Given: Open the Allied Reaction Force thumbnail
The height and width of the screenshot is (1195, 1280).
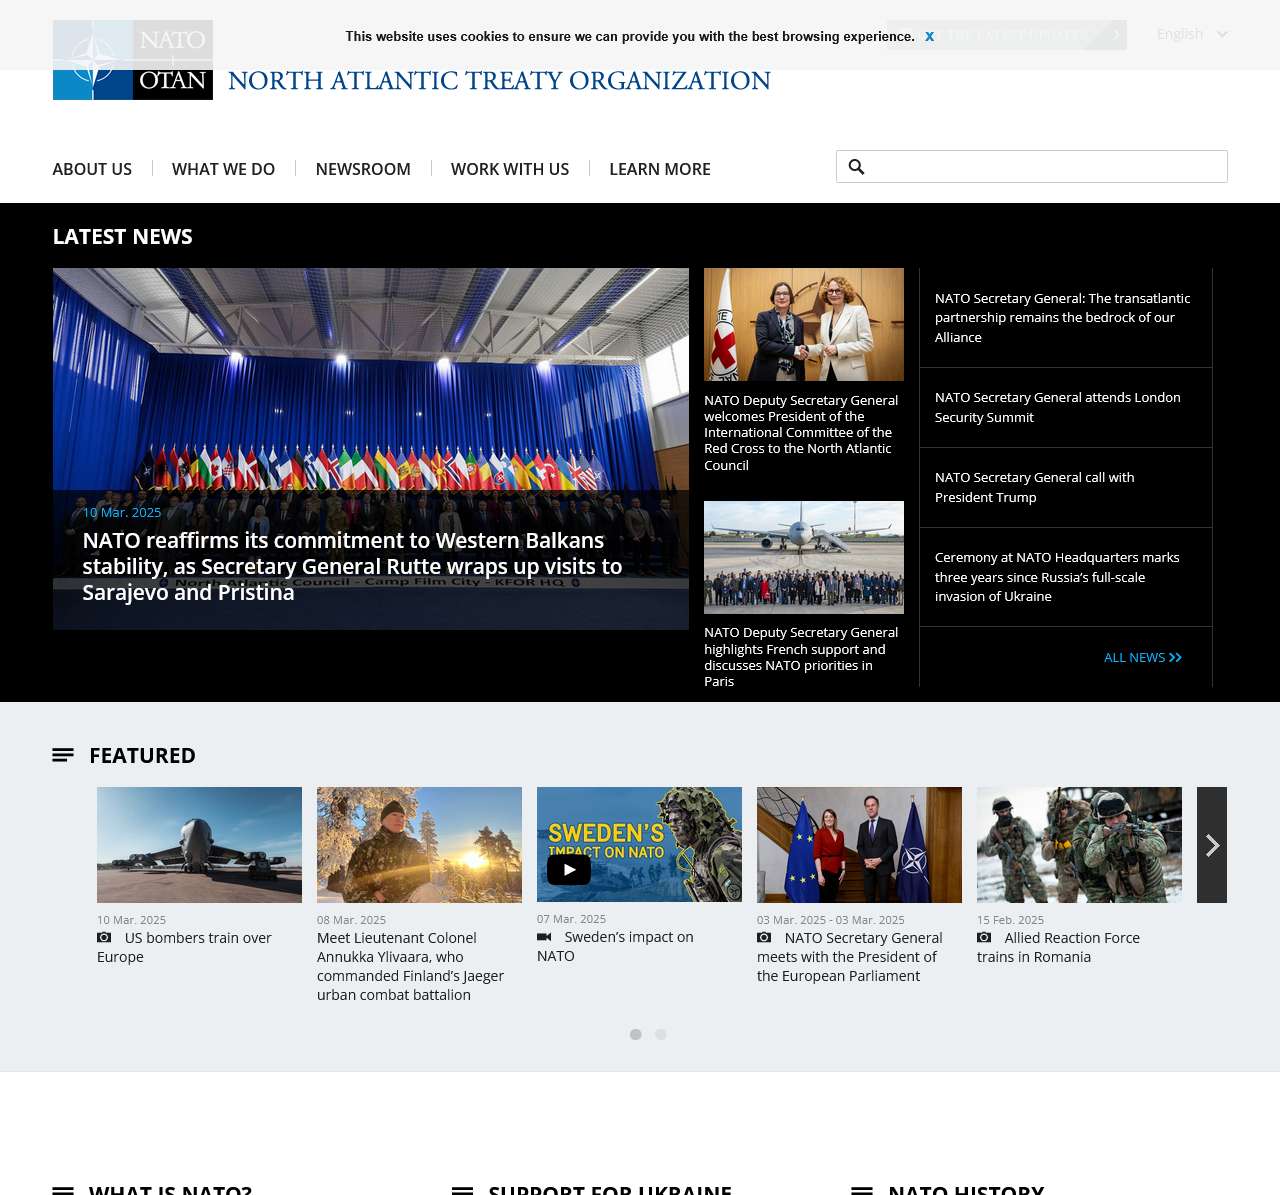Looking at the screenshot, I should [1079, 845].
